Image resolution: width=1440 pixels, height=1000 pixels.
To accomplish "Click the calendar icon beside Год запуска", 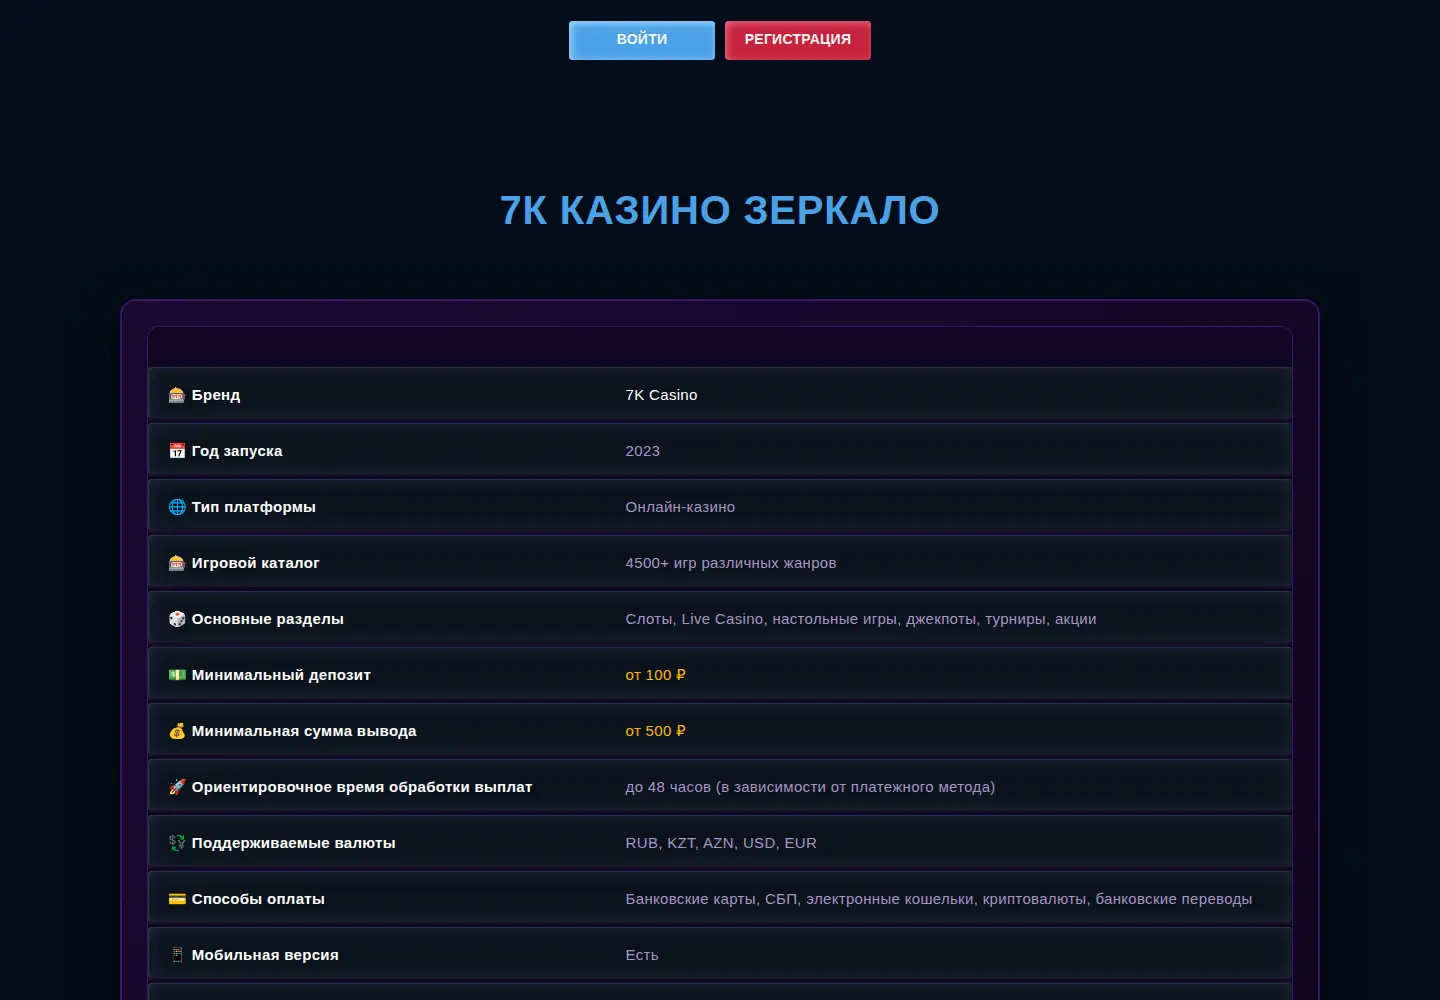I will coord(177,451).
